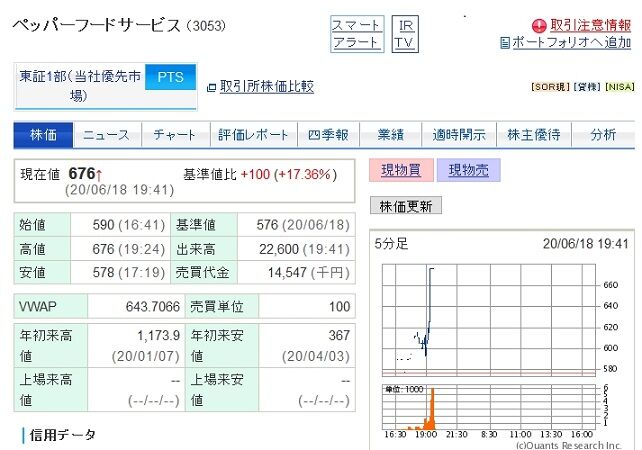Click the 5分足 price chart
This screenshot has width=642, height=450.
(x=489, y=320)
